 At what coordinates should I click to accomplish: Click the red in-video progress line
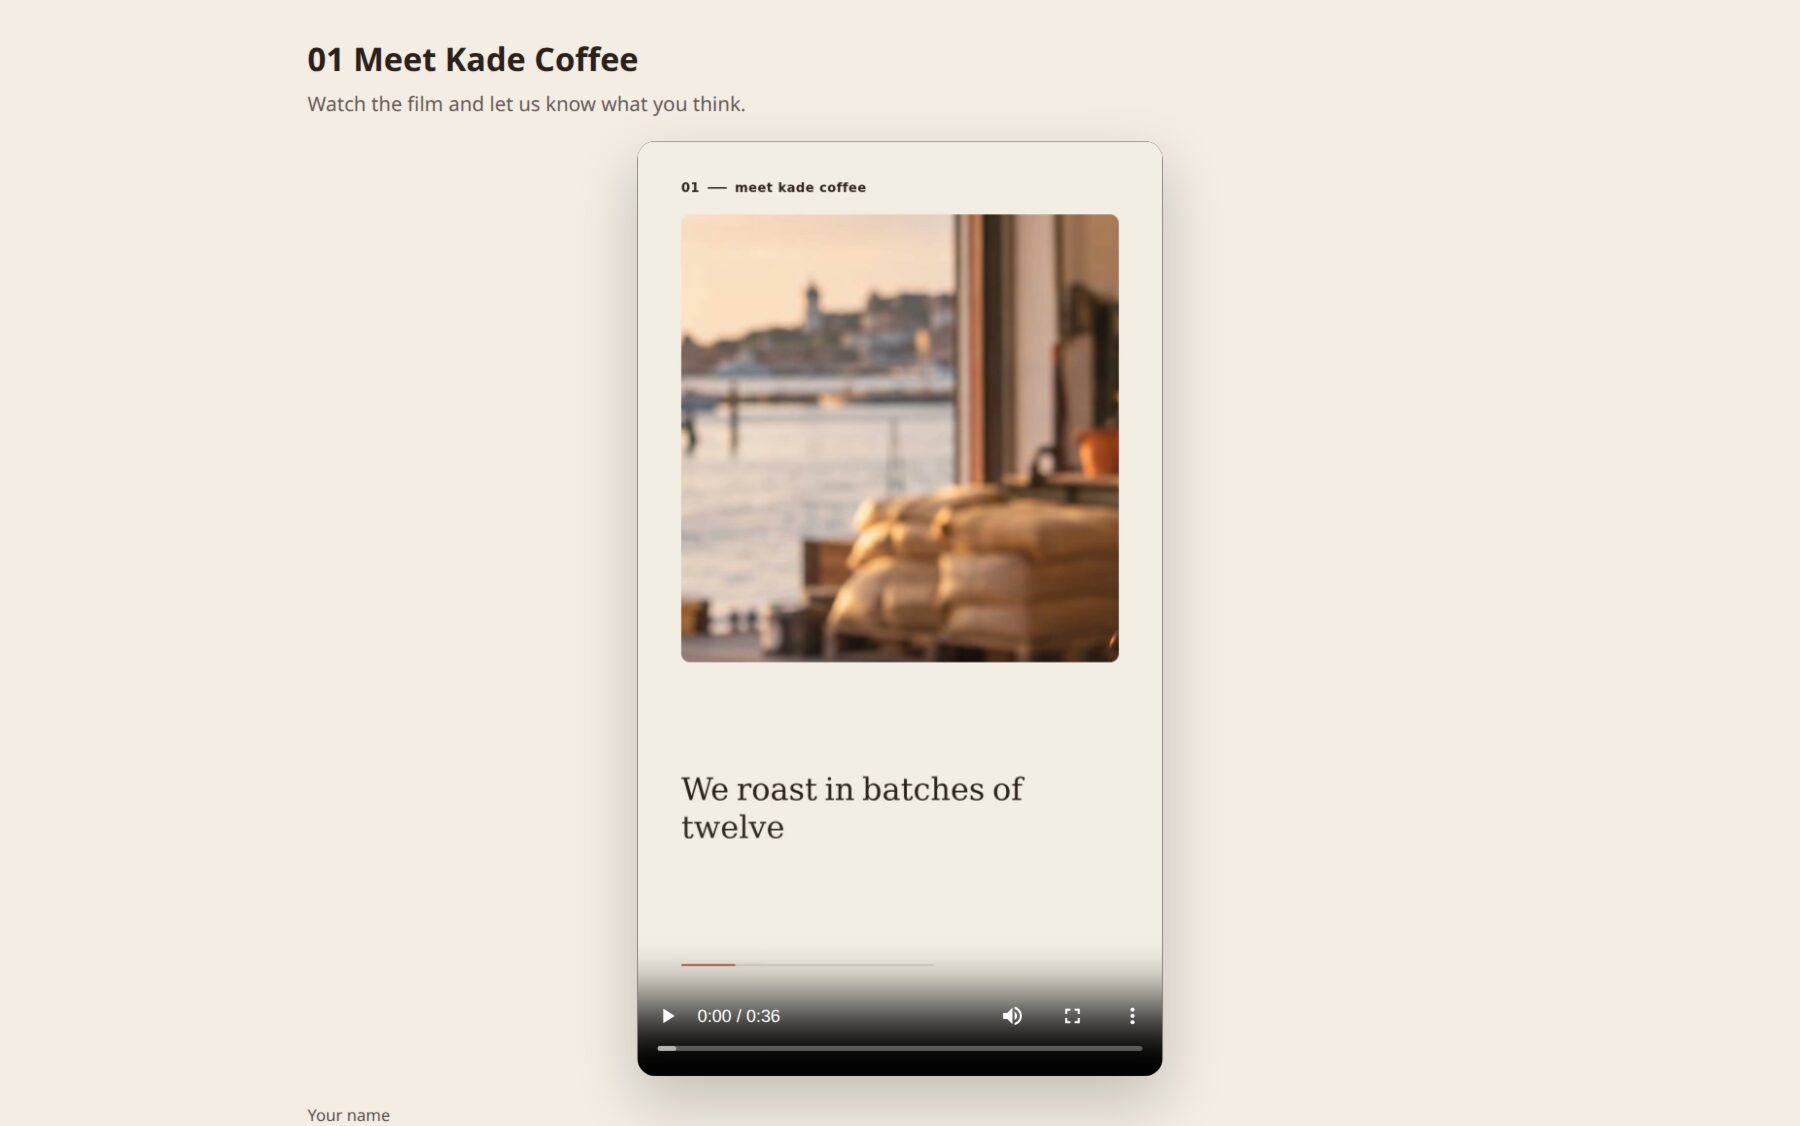click(708, 965)
